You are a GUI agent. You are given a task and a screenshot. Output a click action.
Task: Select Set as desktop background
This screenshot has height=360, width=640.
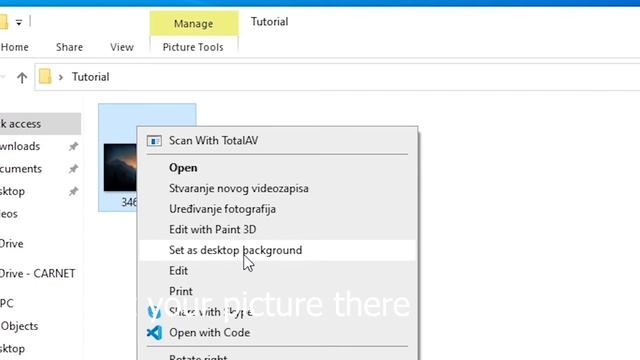pyautogui.click(x=278, y=250)
